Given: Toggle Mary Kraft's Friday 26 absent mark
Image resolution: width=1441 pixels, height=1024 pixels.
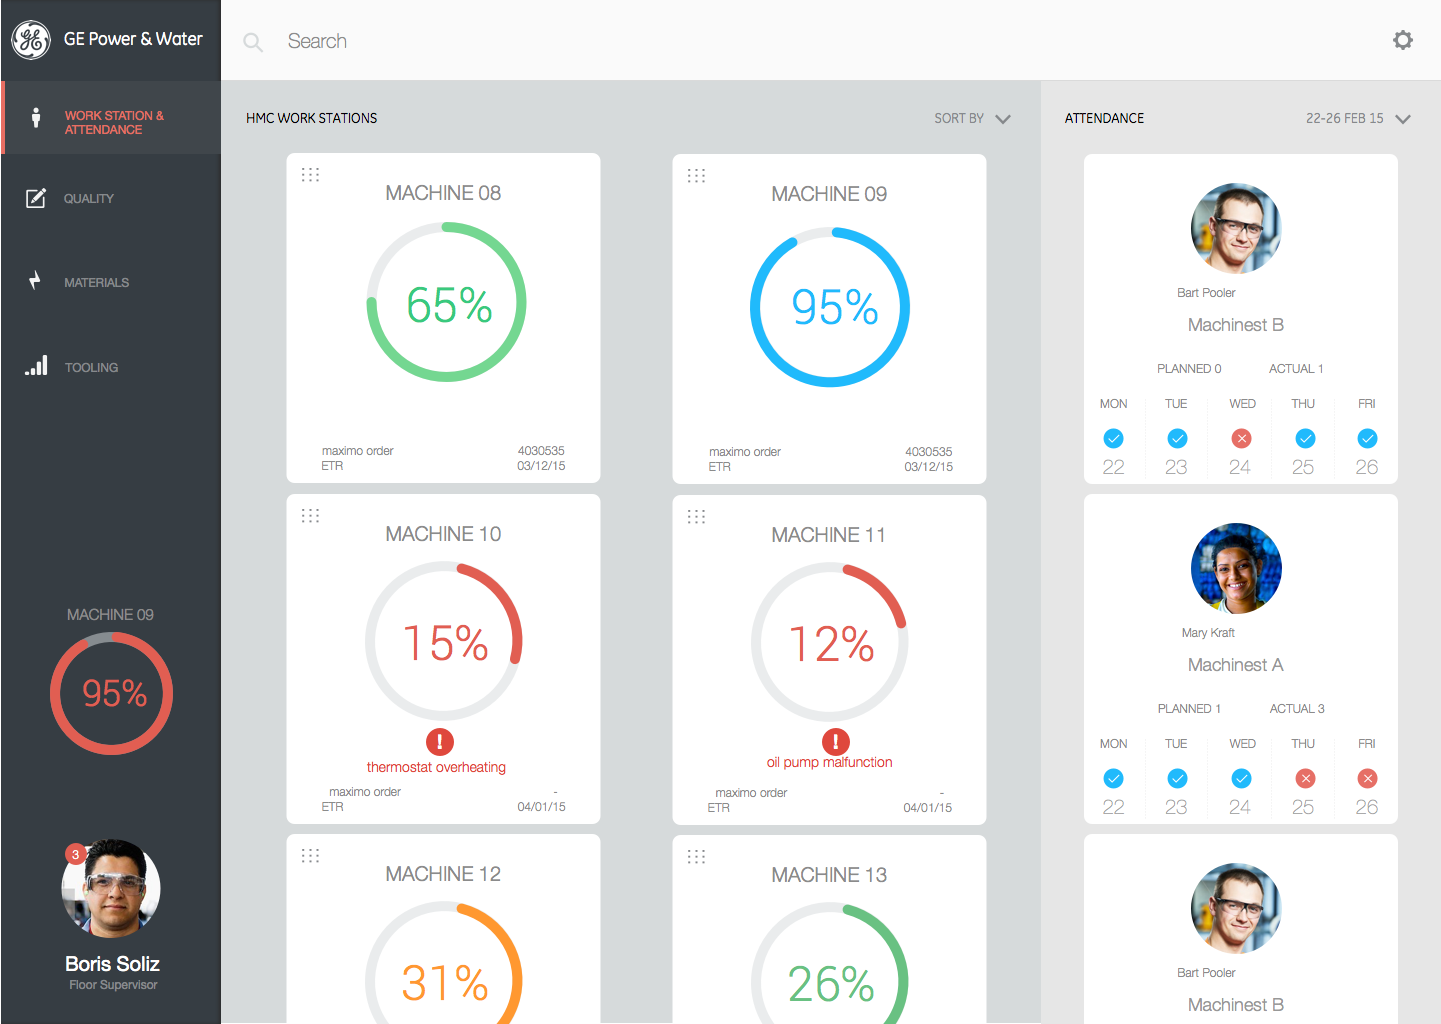Looking at the screenshot, I should (1367, 779).
